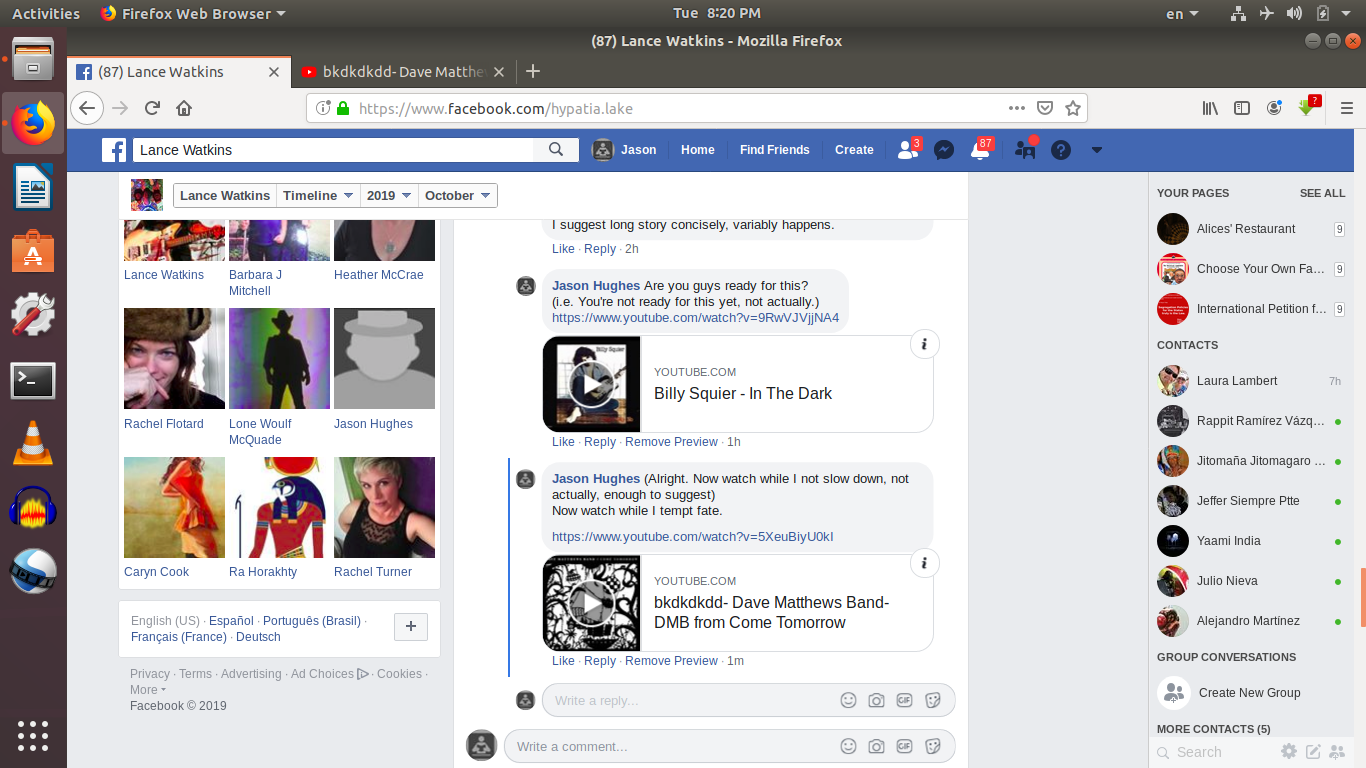The width and height of the screenshot is (1366, 768).
Task: Open Firefox Library icon
Action: pos(1210,108)
